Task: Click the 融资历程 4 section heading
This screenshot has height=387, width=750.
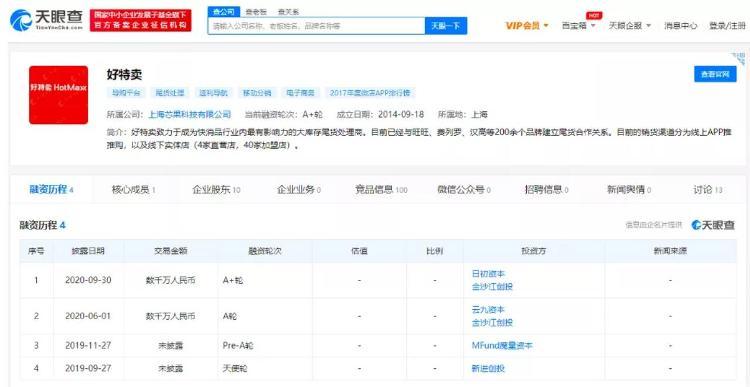Action: point(42,225)
